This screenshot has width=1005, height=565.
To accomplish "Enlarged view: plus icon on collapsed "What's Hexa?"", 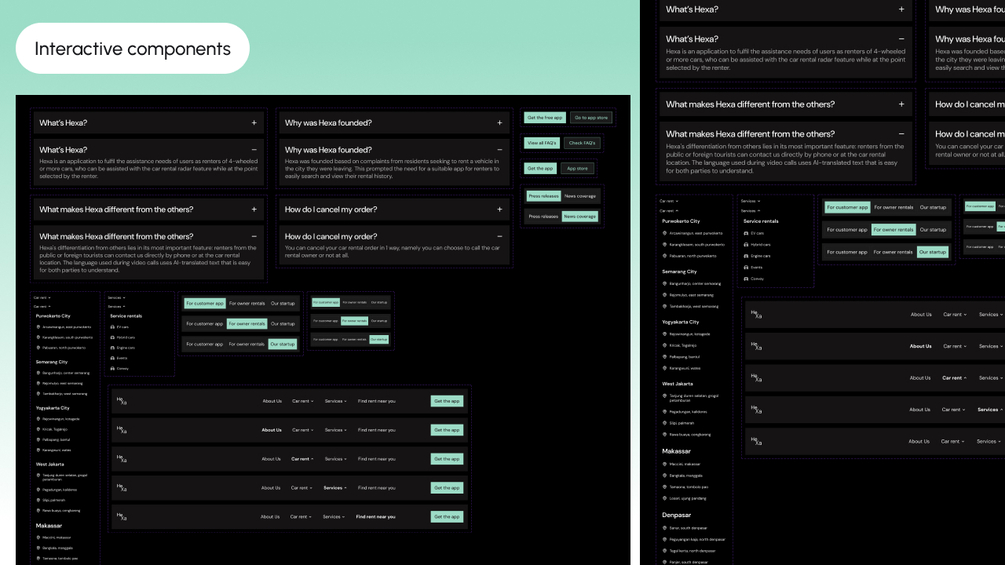I will click(901, 9).
